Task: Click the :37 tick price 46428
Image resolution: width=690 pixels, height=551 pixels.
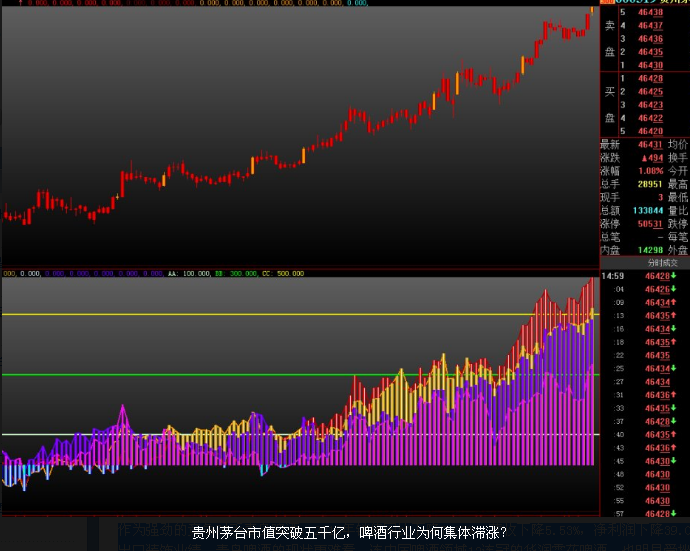Action: coord(657,421)
